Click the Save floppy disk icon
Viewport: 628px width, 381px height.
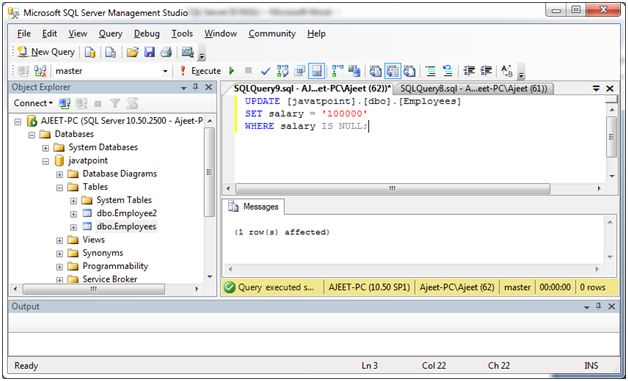149,52
